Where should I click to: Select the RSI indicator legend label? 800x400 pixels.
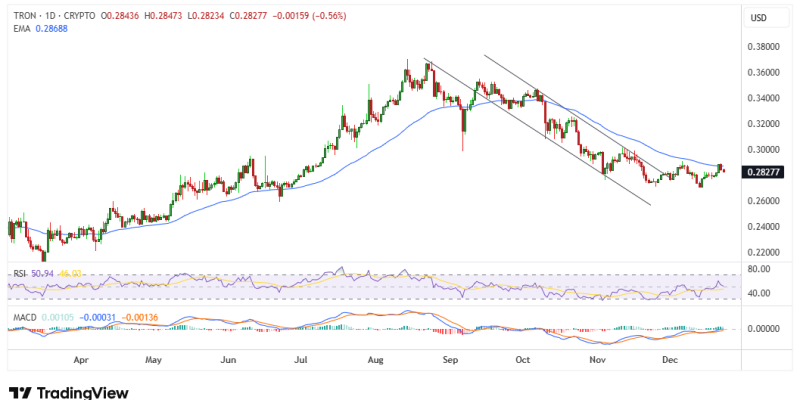(x=17, y=271)
